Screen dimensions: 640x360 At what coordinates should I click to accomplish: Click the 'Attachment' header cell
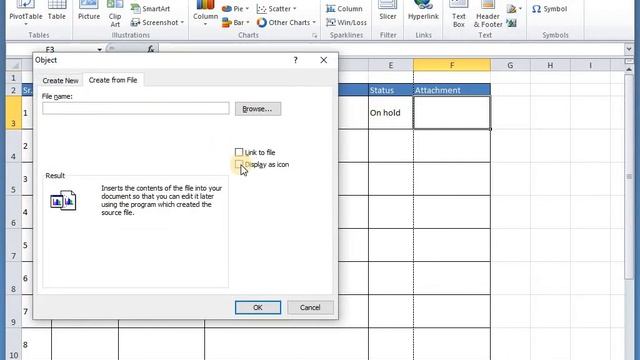click(x=452, y=90)
